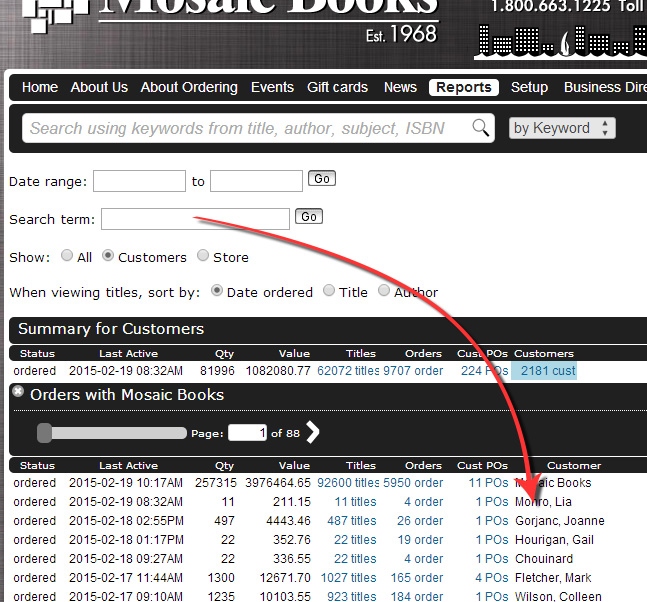Sort titles by Title radio option

tap(329, 291)
